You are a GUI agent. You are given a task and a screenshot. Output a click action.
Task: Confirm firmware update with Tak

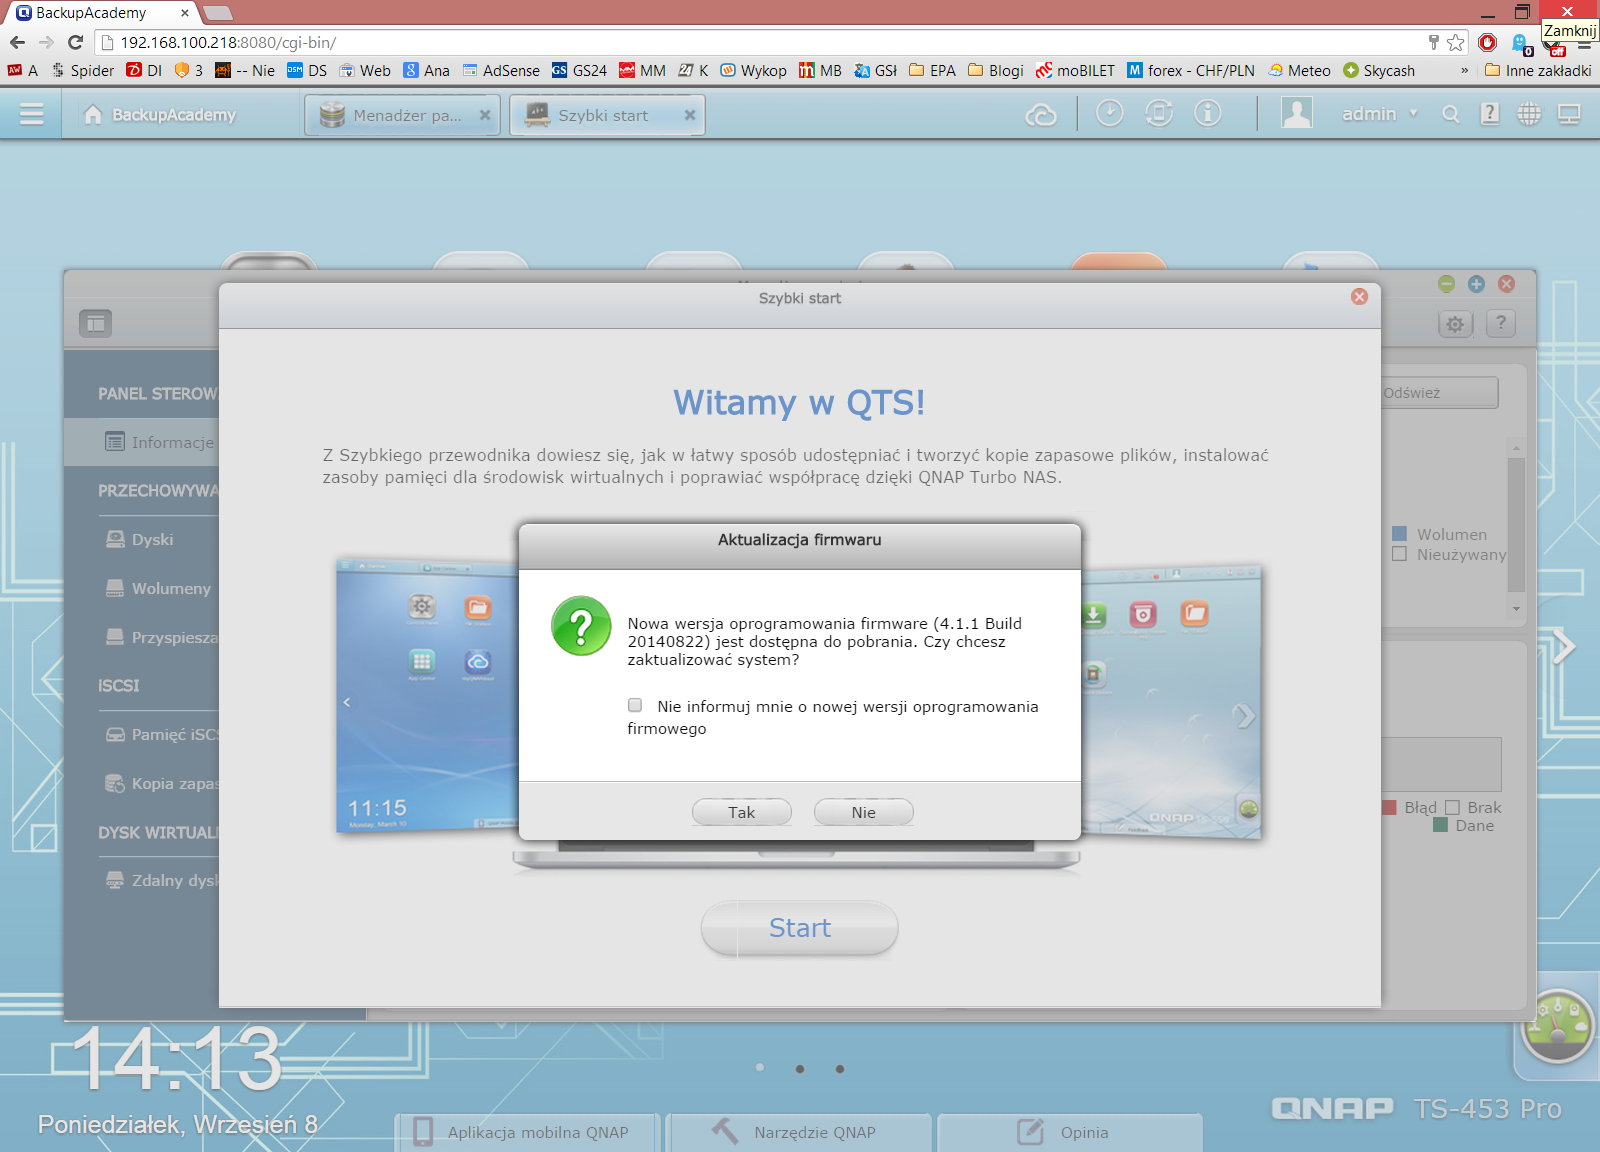tap(742, 812)
